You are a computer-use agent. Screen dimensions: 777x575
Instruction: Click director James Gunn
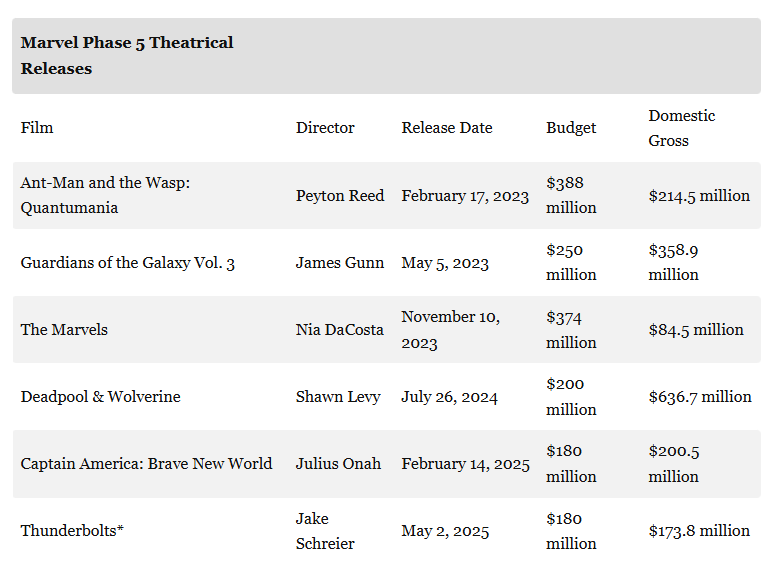pyautogui.click(x=340, y=263)
